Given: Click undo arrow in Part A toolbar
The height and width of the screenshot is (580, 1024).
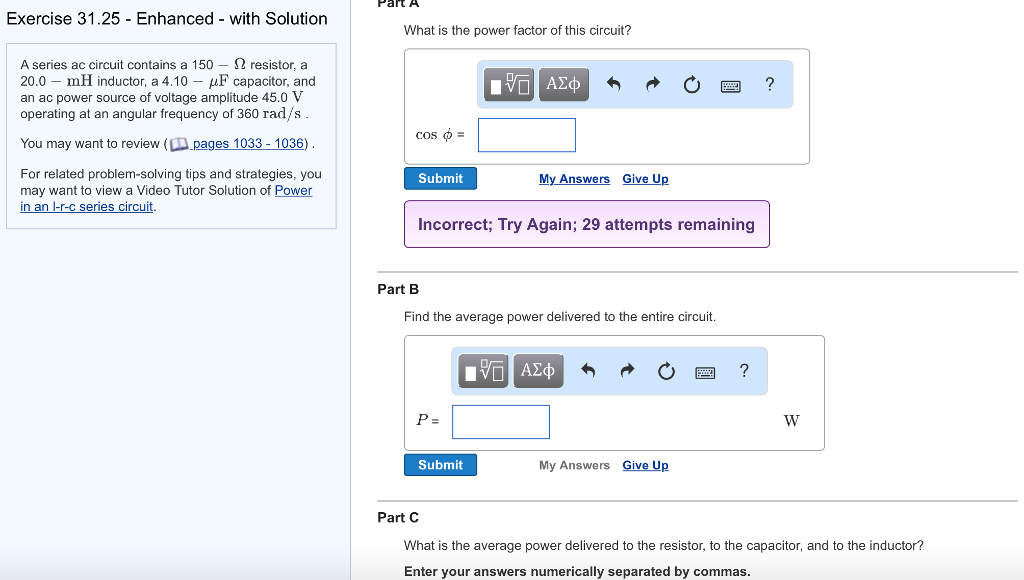Looking at the screenshot, I should click(614, 85).
